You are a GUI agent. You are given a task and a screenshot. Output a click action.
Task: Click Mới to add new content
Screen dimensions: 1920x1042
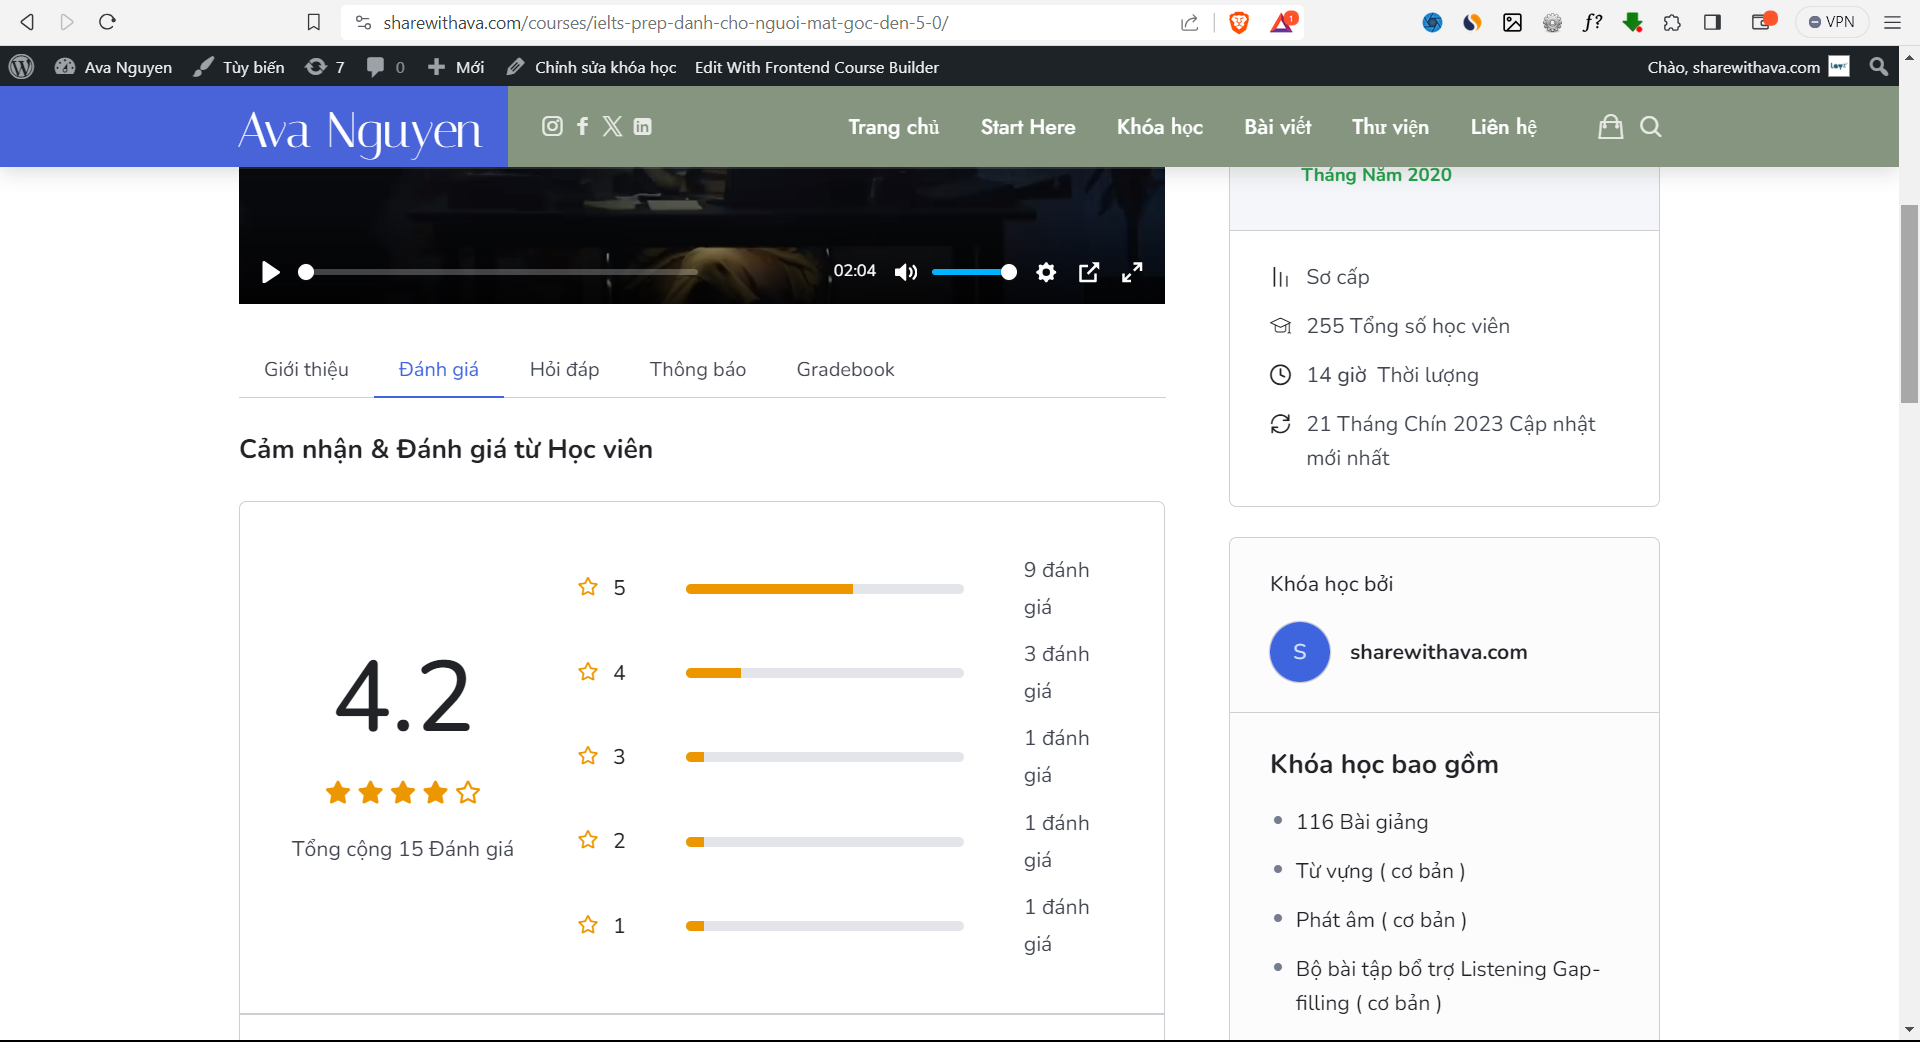[456, 67]
